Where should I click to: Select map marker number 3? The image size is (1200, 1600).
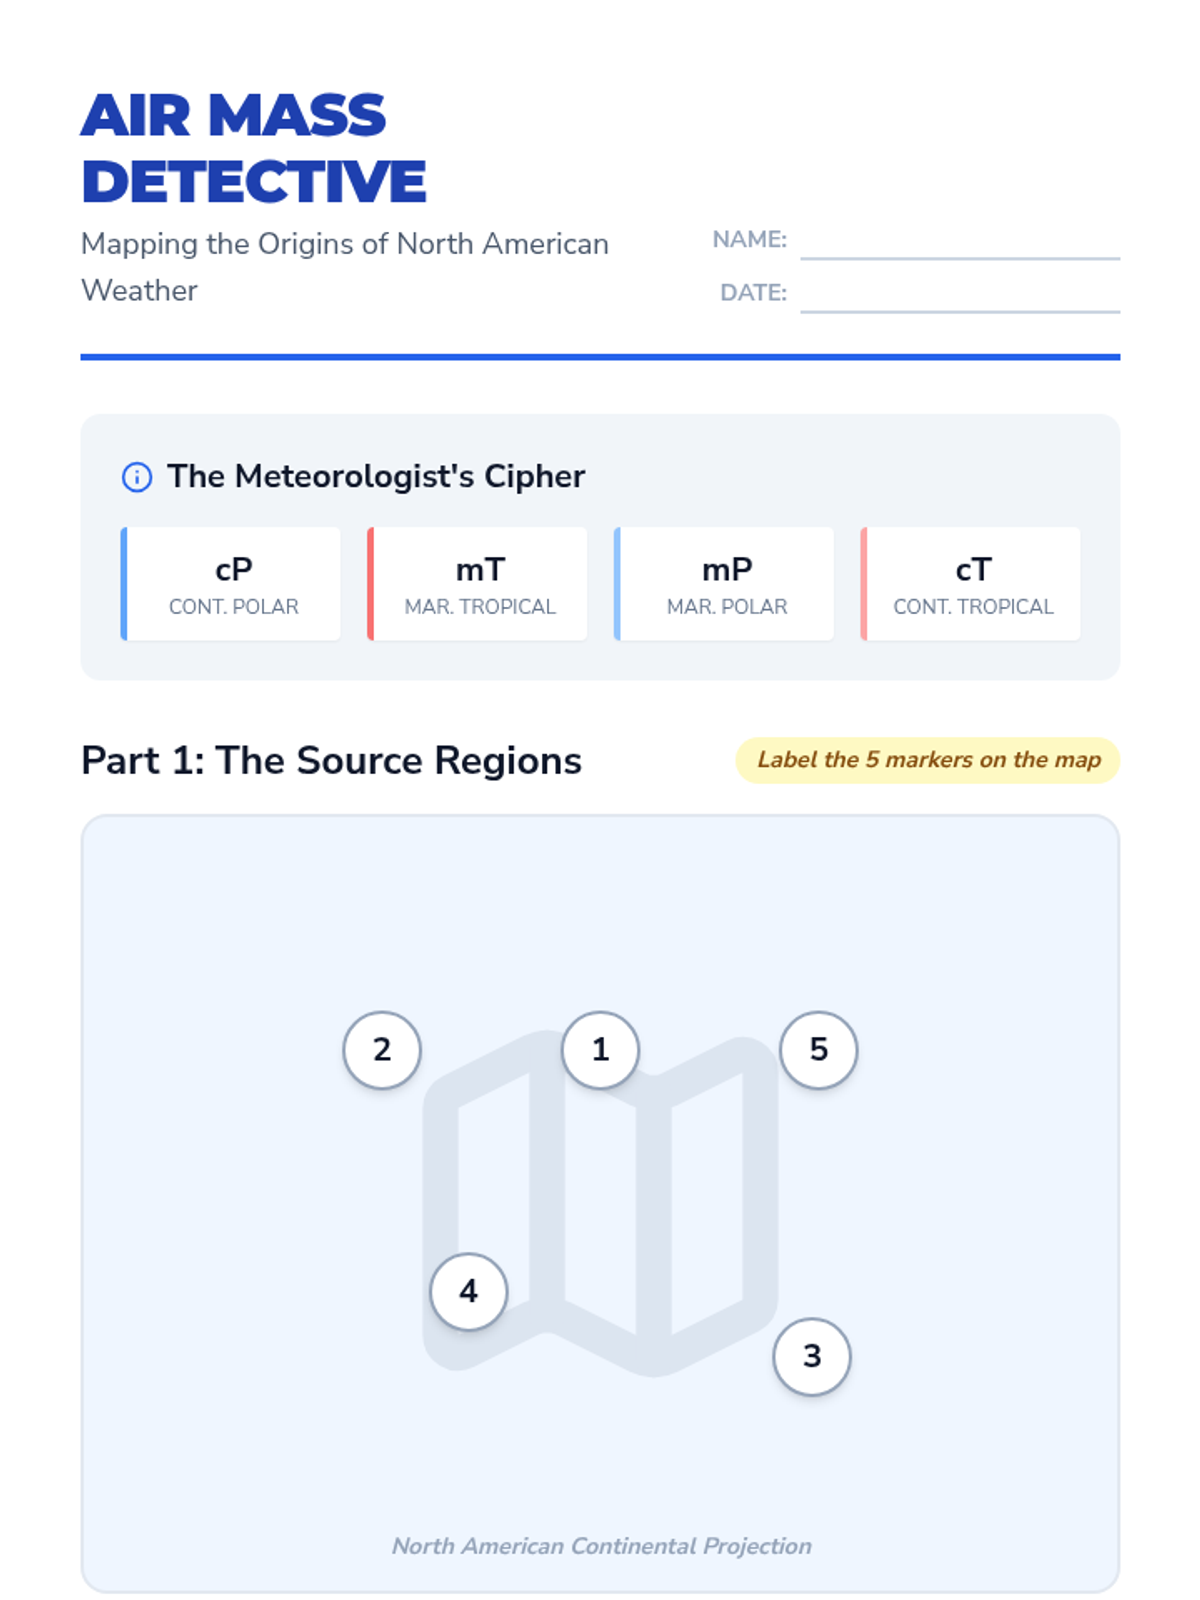point(812,1356)
